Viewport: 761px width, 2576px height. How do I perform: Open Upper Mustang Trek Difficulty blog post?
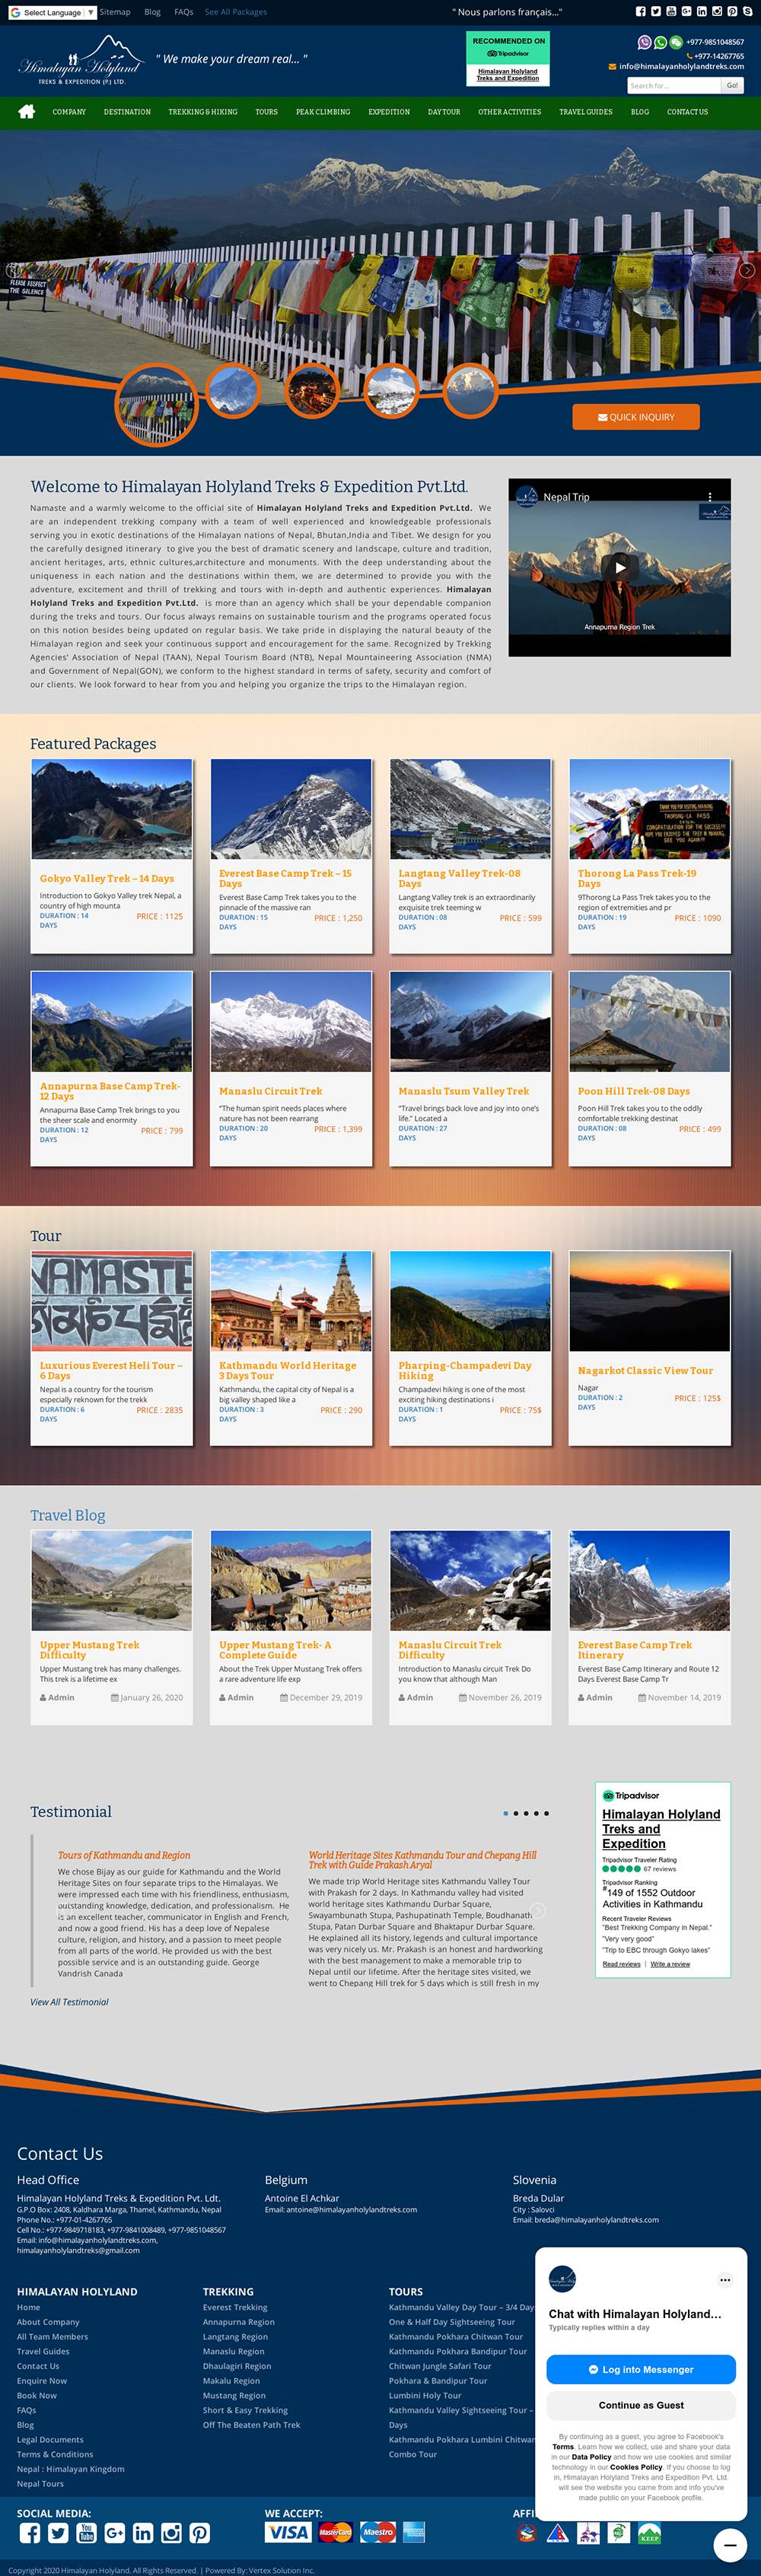point(89,1650)
